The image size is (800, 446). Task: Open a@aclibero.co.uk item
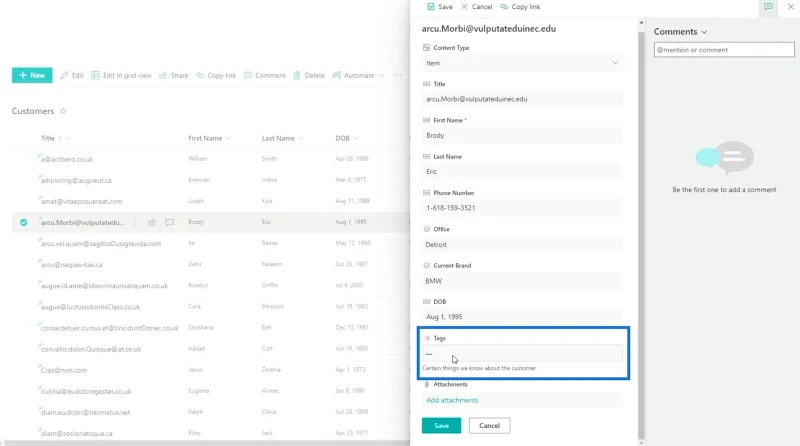(x=67, y=159)
